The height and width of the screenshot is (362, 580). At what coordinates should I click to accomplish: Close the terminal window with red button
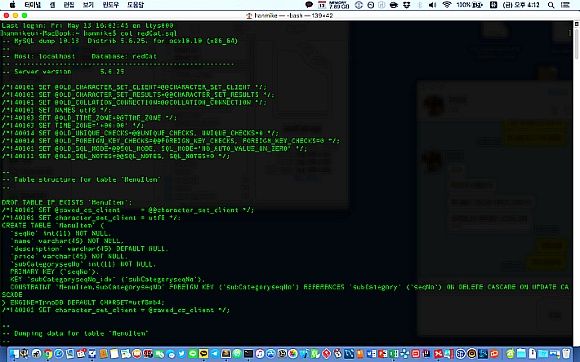click(x=6, y=16)
